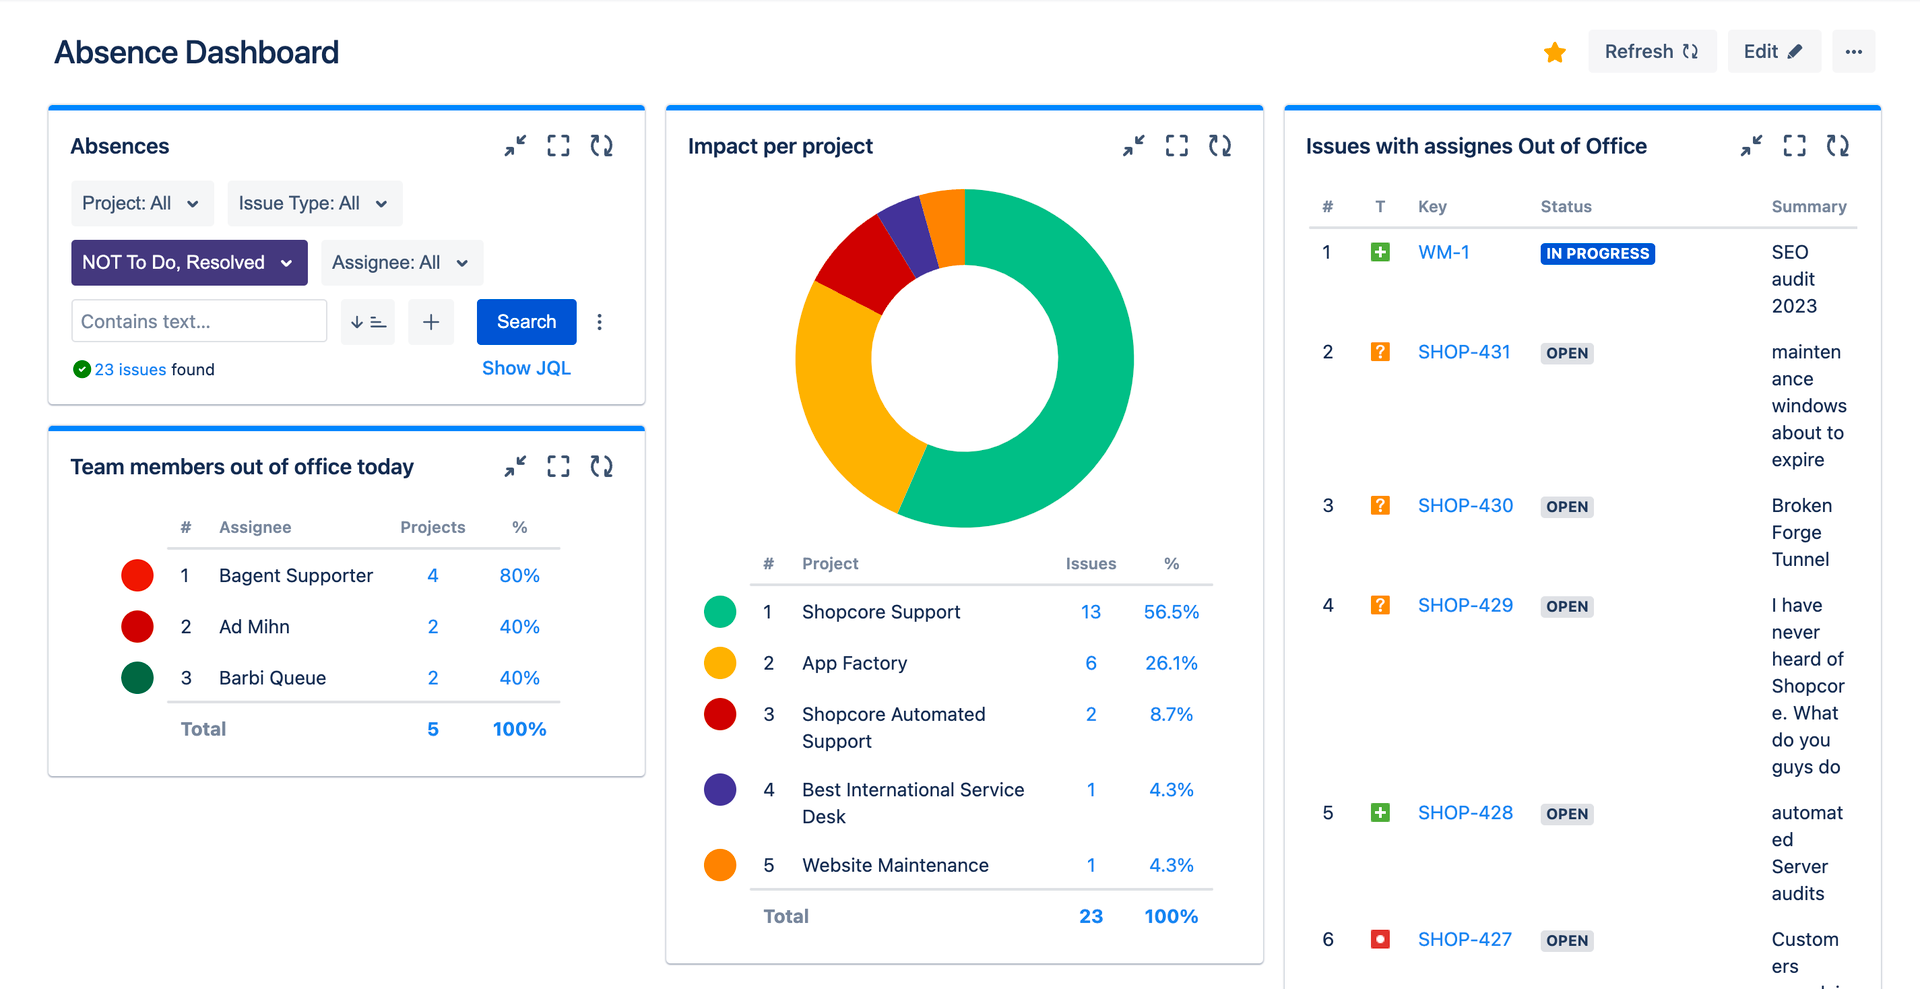
Task: Refresh the Issues with assignees Out of Office gadget
Action: tap(1838, 145)
